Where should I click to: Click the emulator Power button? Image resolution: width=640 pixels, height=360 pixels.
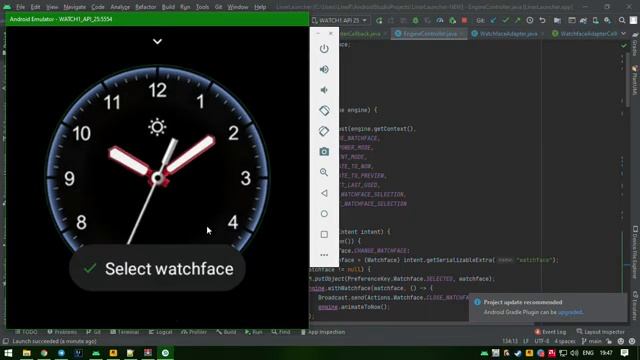[x=324, y=49]
